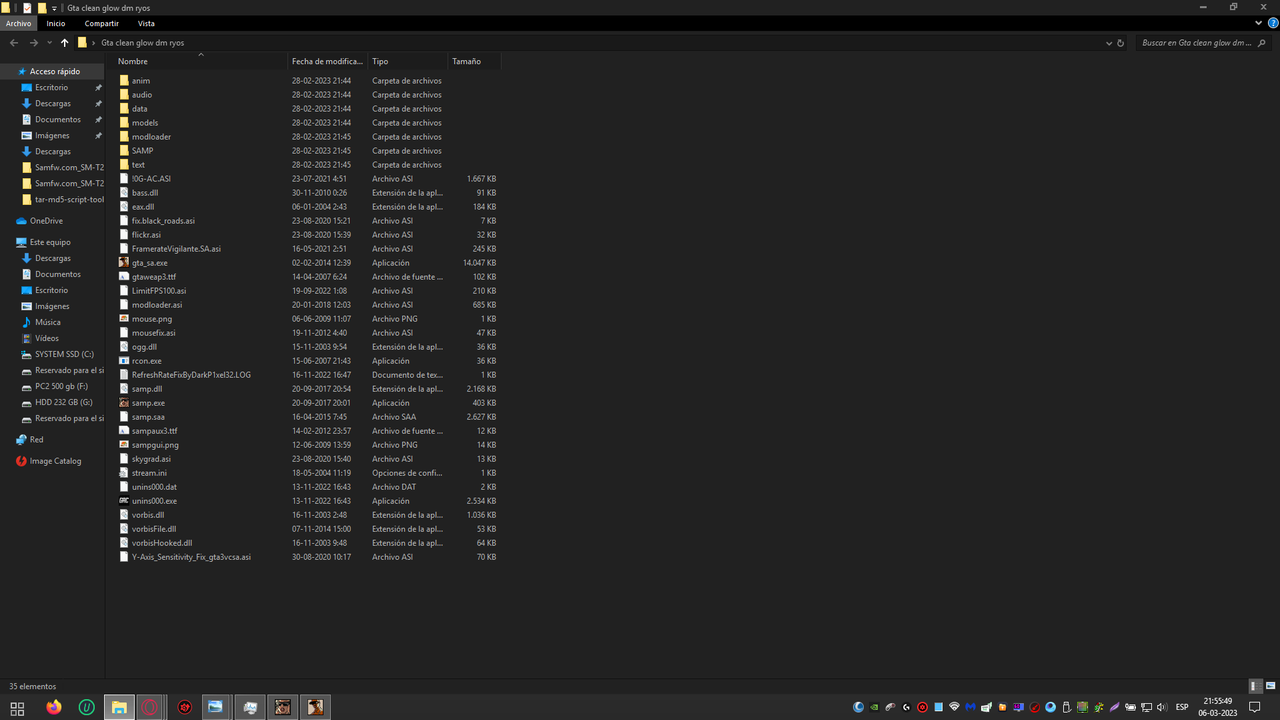Go up one folder level arrow

click(65, 43)
